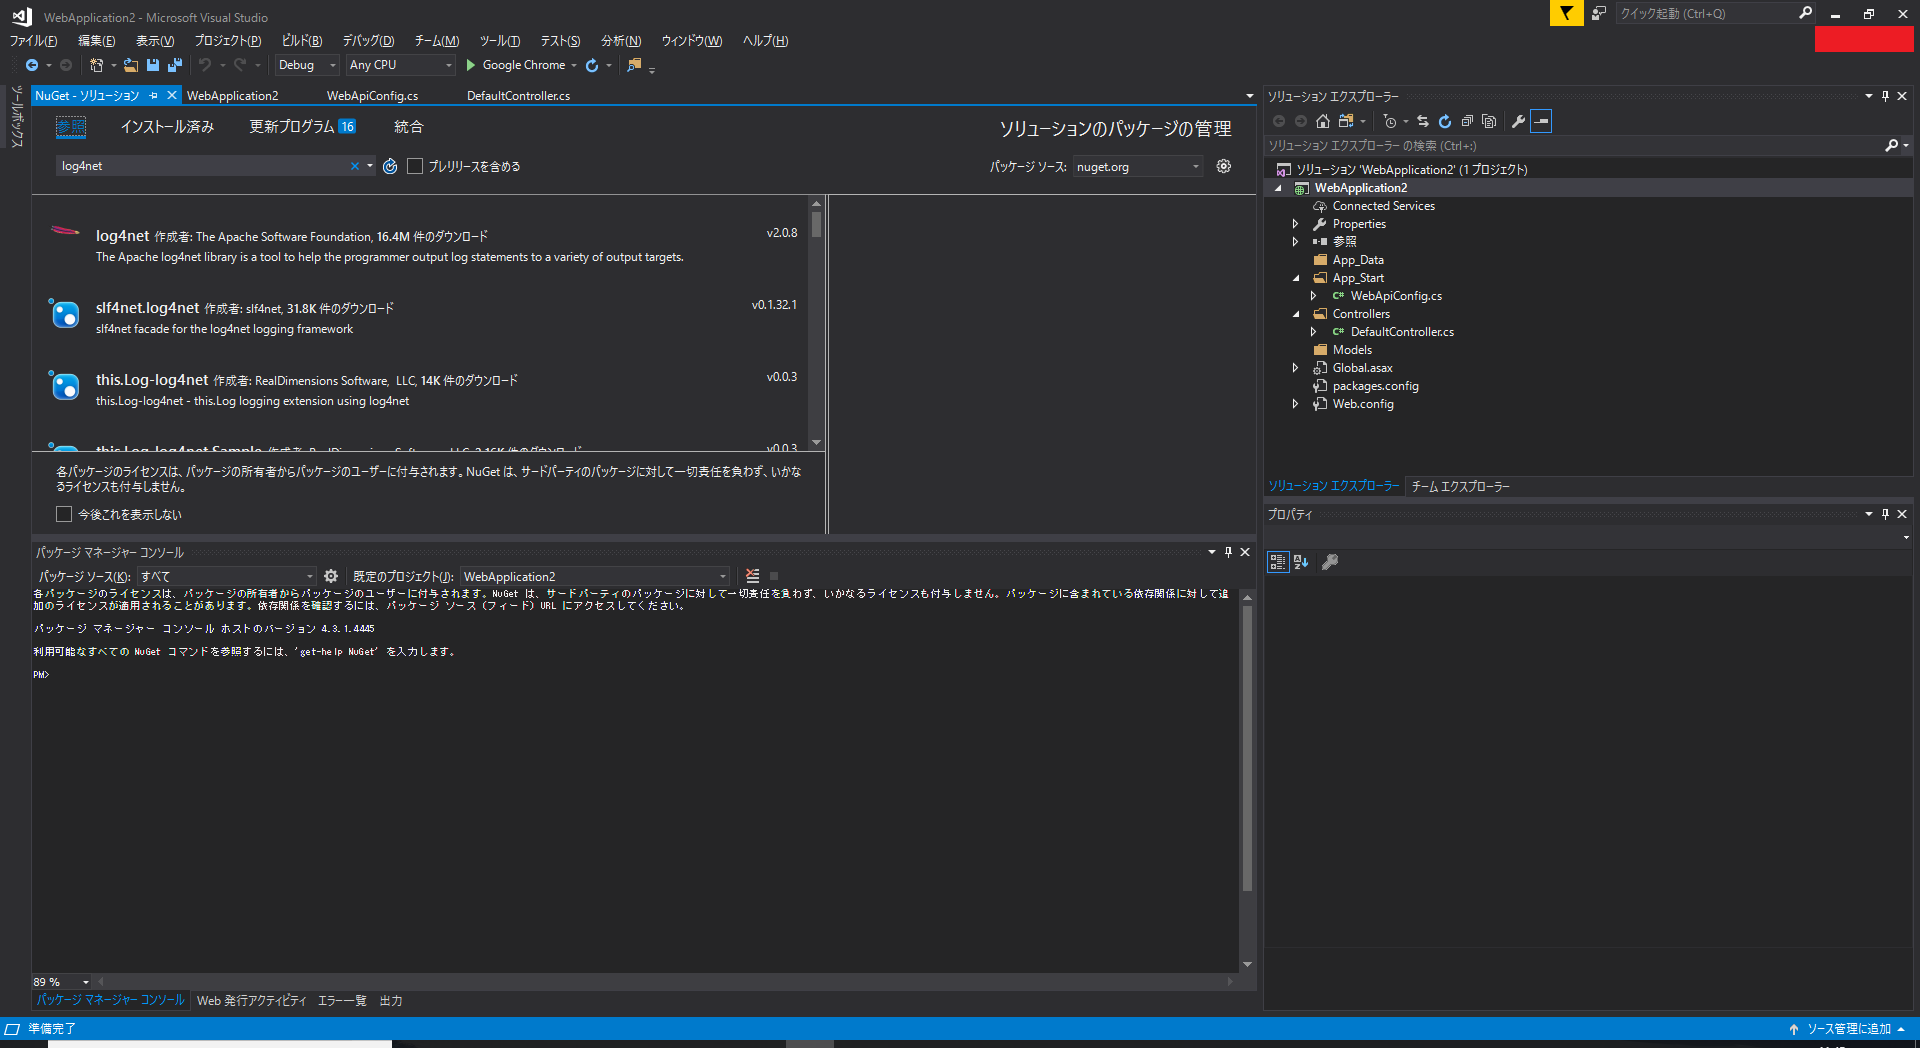
Task: Collapse the App_Start folder node
Action: (x=1296, y=278)
